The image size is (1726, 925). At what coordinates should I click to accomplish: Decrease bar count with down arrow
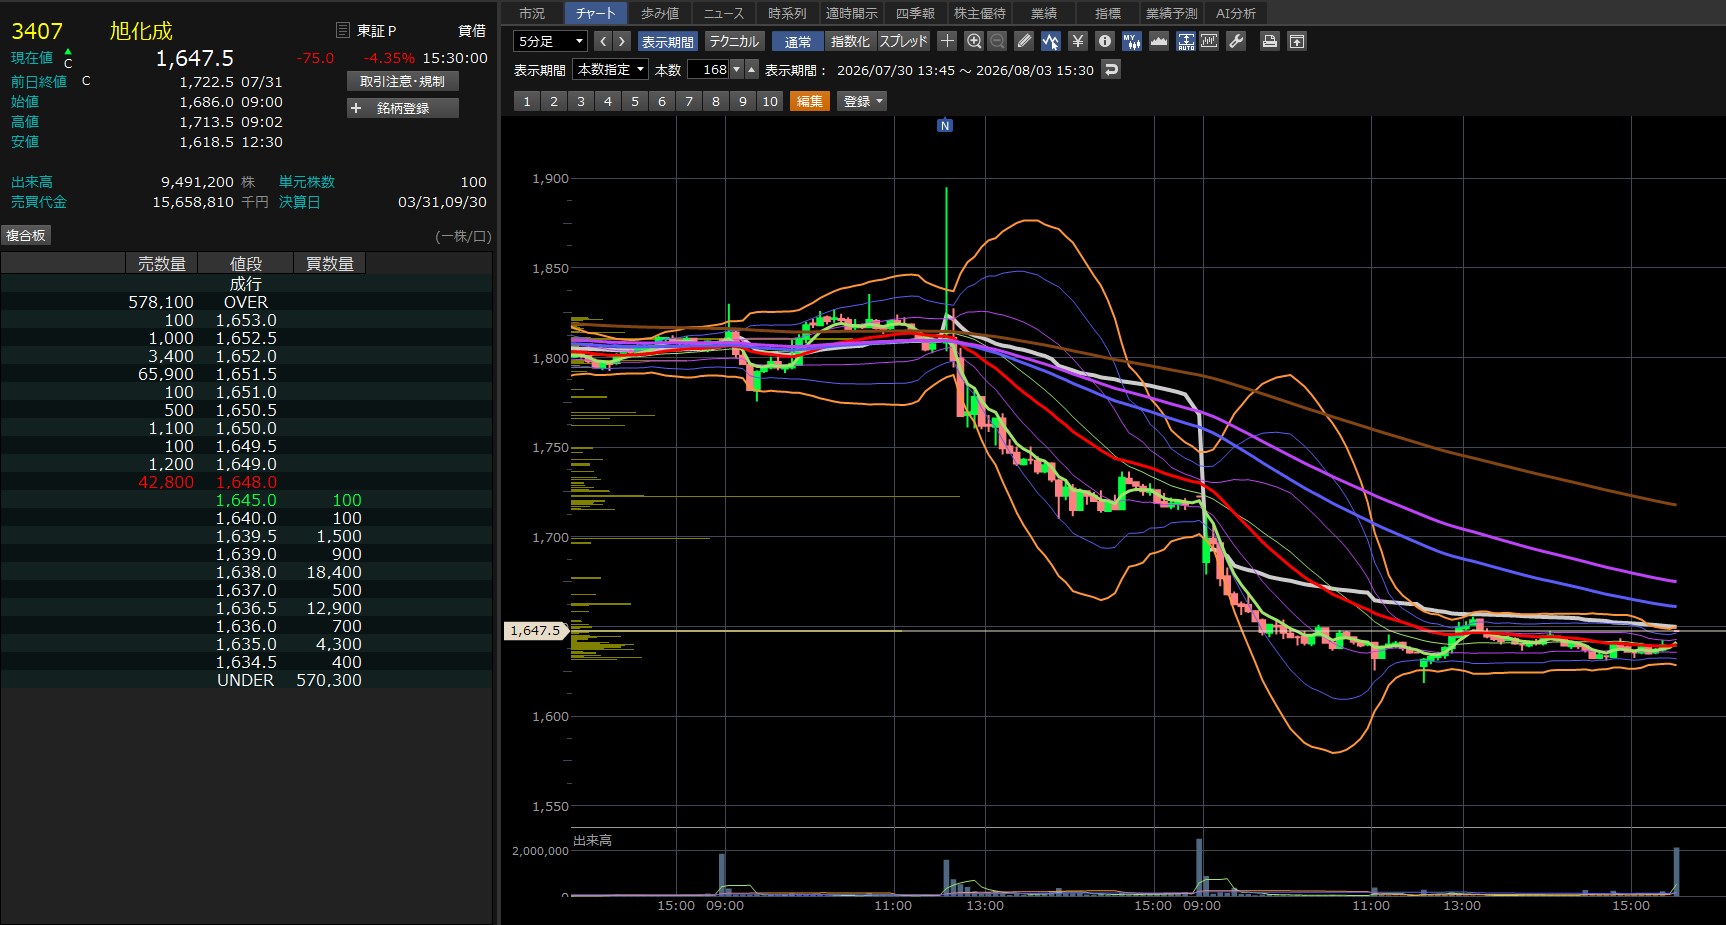point(737,69)
